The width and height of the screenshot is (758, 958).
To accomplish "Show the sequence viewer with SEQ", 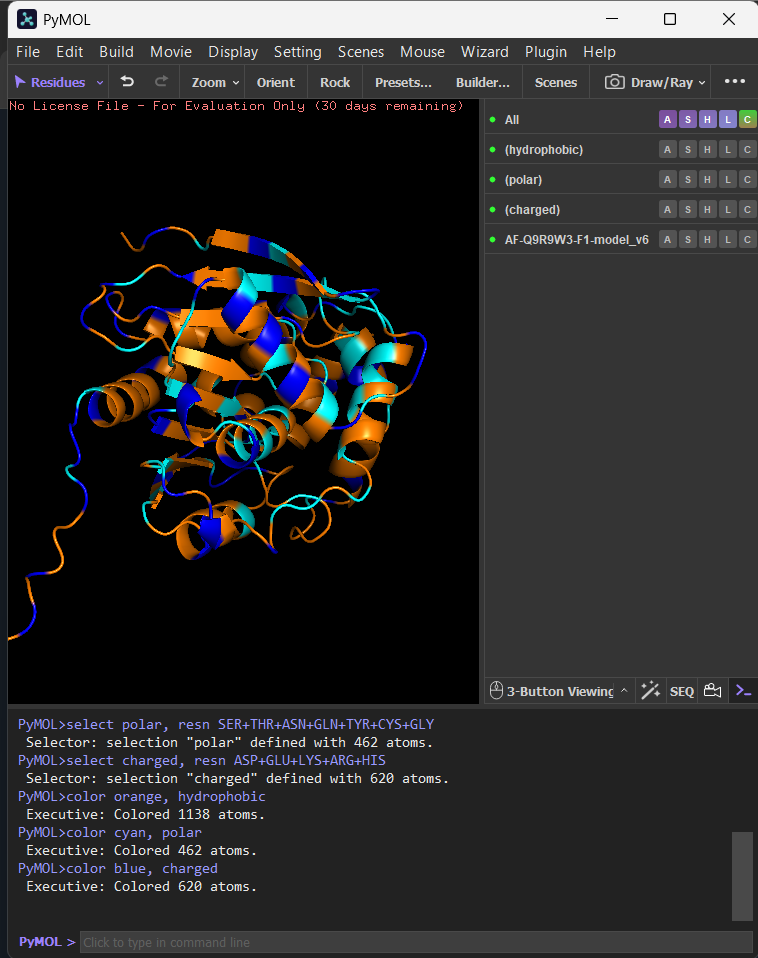I will click(682, 692).
